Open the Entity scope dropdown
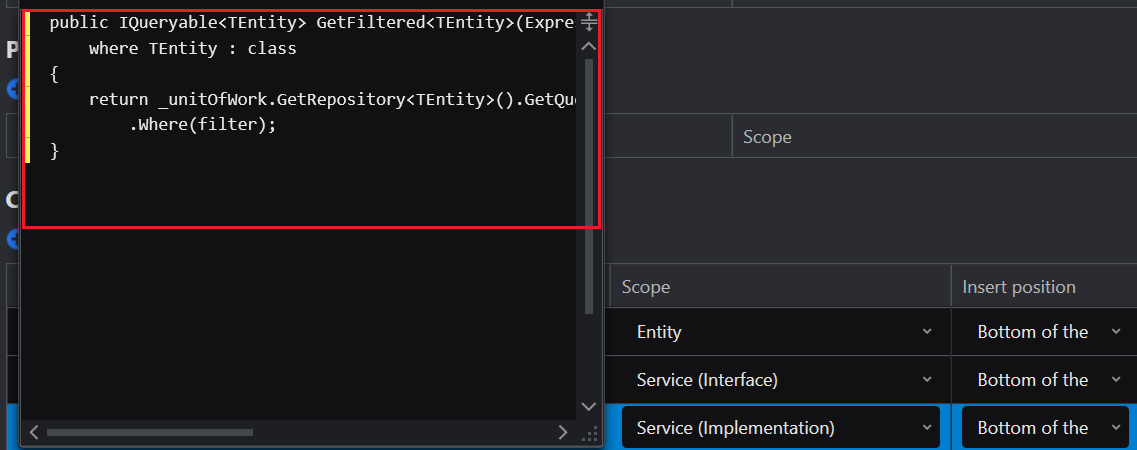Image resolution: width=1137 pixels, height=450 pixels. [780, 332]
